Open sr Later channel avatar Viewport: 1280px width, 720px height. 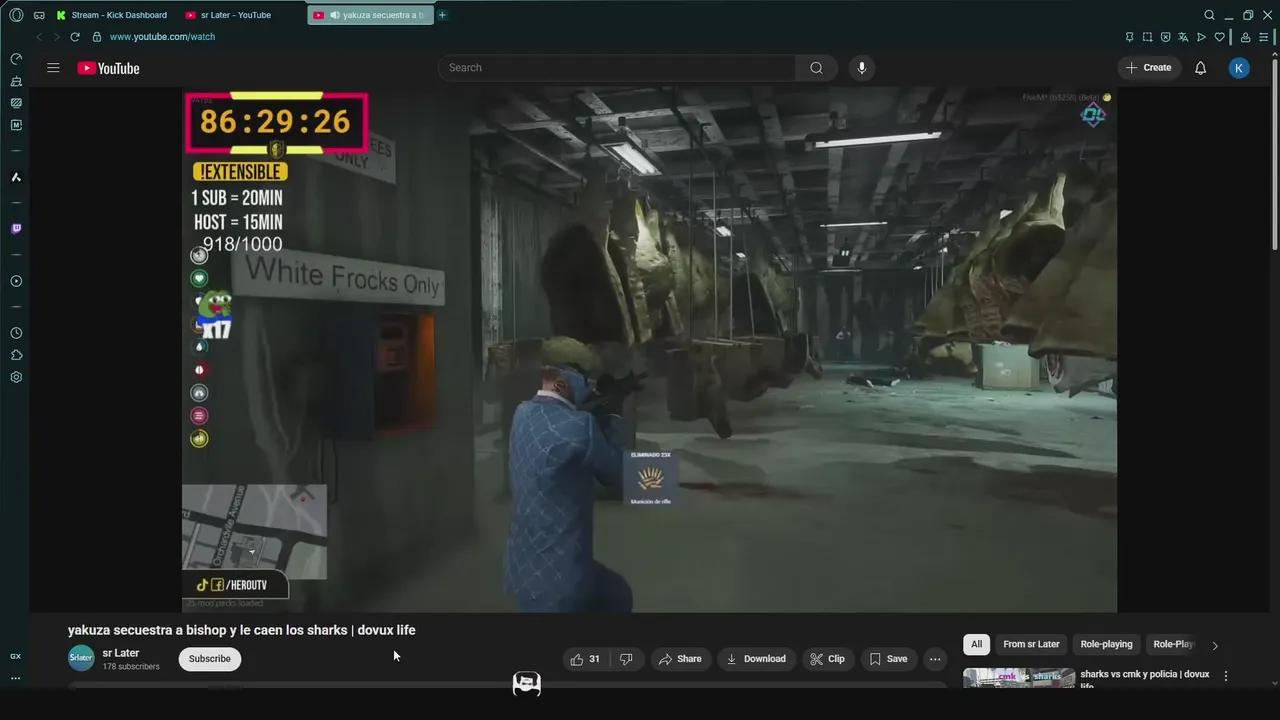click(x=81, y=658)
